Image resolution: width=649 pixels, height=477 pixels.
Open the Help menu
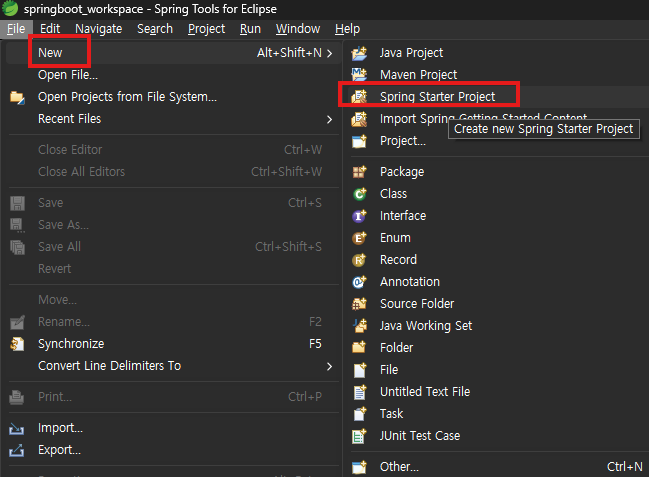tap(347, 29)
